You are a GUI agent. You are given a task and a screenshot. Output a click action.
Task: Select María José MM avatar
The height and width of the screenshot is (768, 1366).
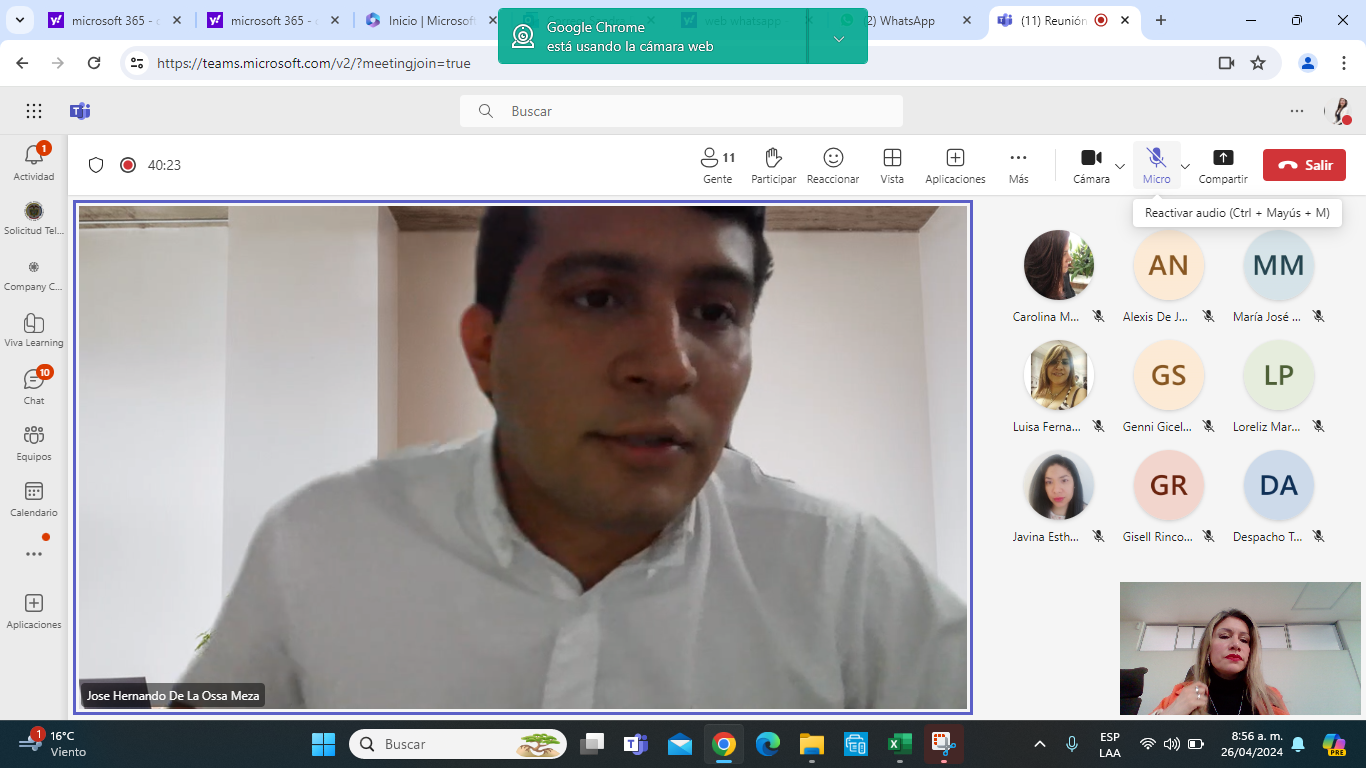[x=1278, y=265]
